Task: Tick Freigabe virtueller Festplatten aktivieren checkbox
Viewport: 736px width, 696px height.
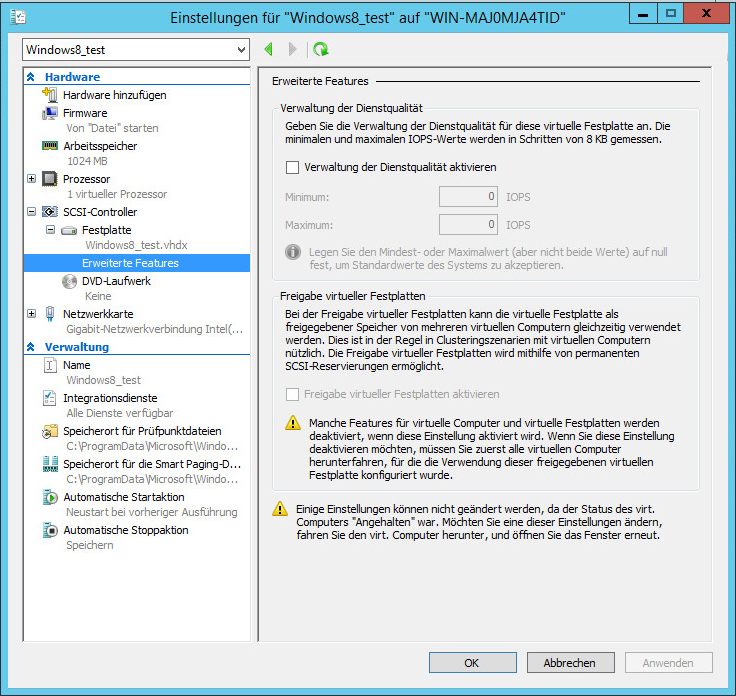Action: pyautogui.click(x=293, y=394)
